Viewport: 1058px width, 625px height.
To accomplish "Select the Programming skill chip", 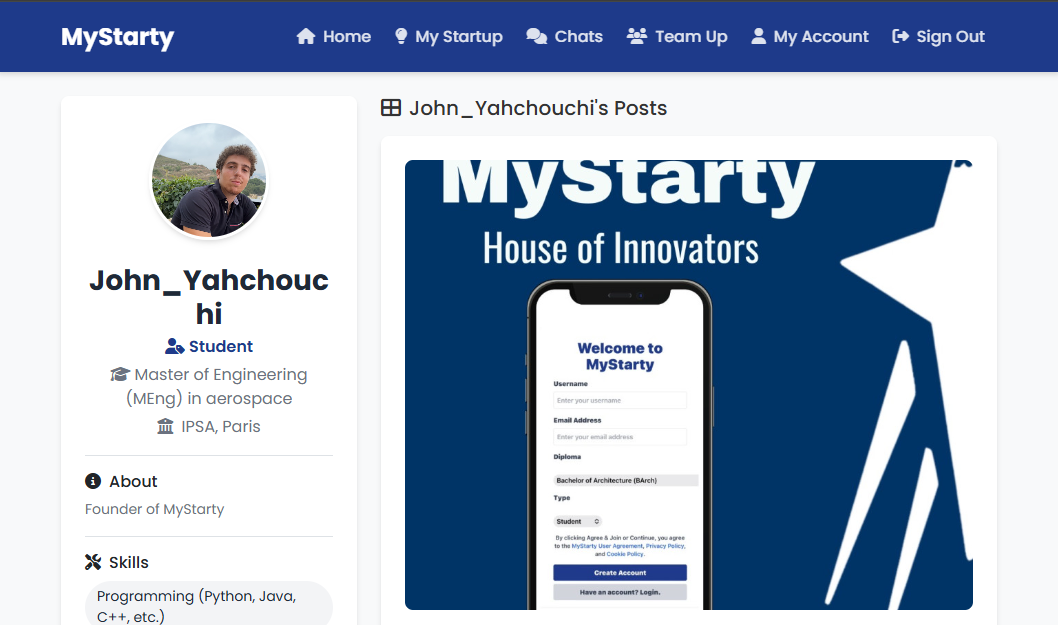I will 208,604.
